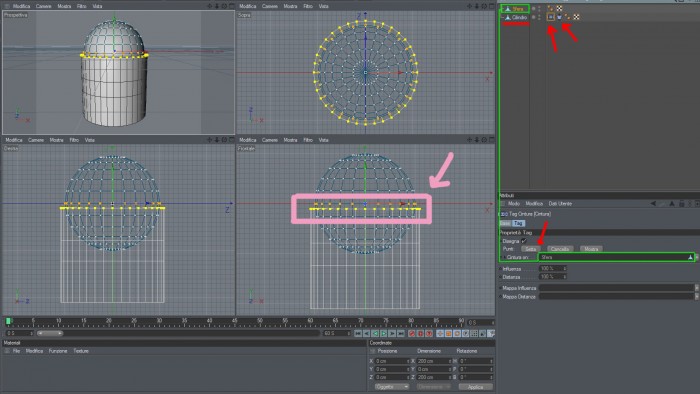Open the Dati Utente menu in Attributes
700x394 pixels.
tap(560, 203)
